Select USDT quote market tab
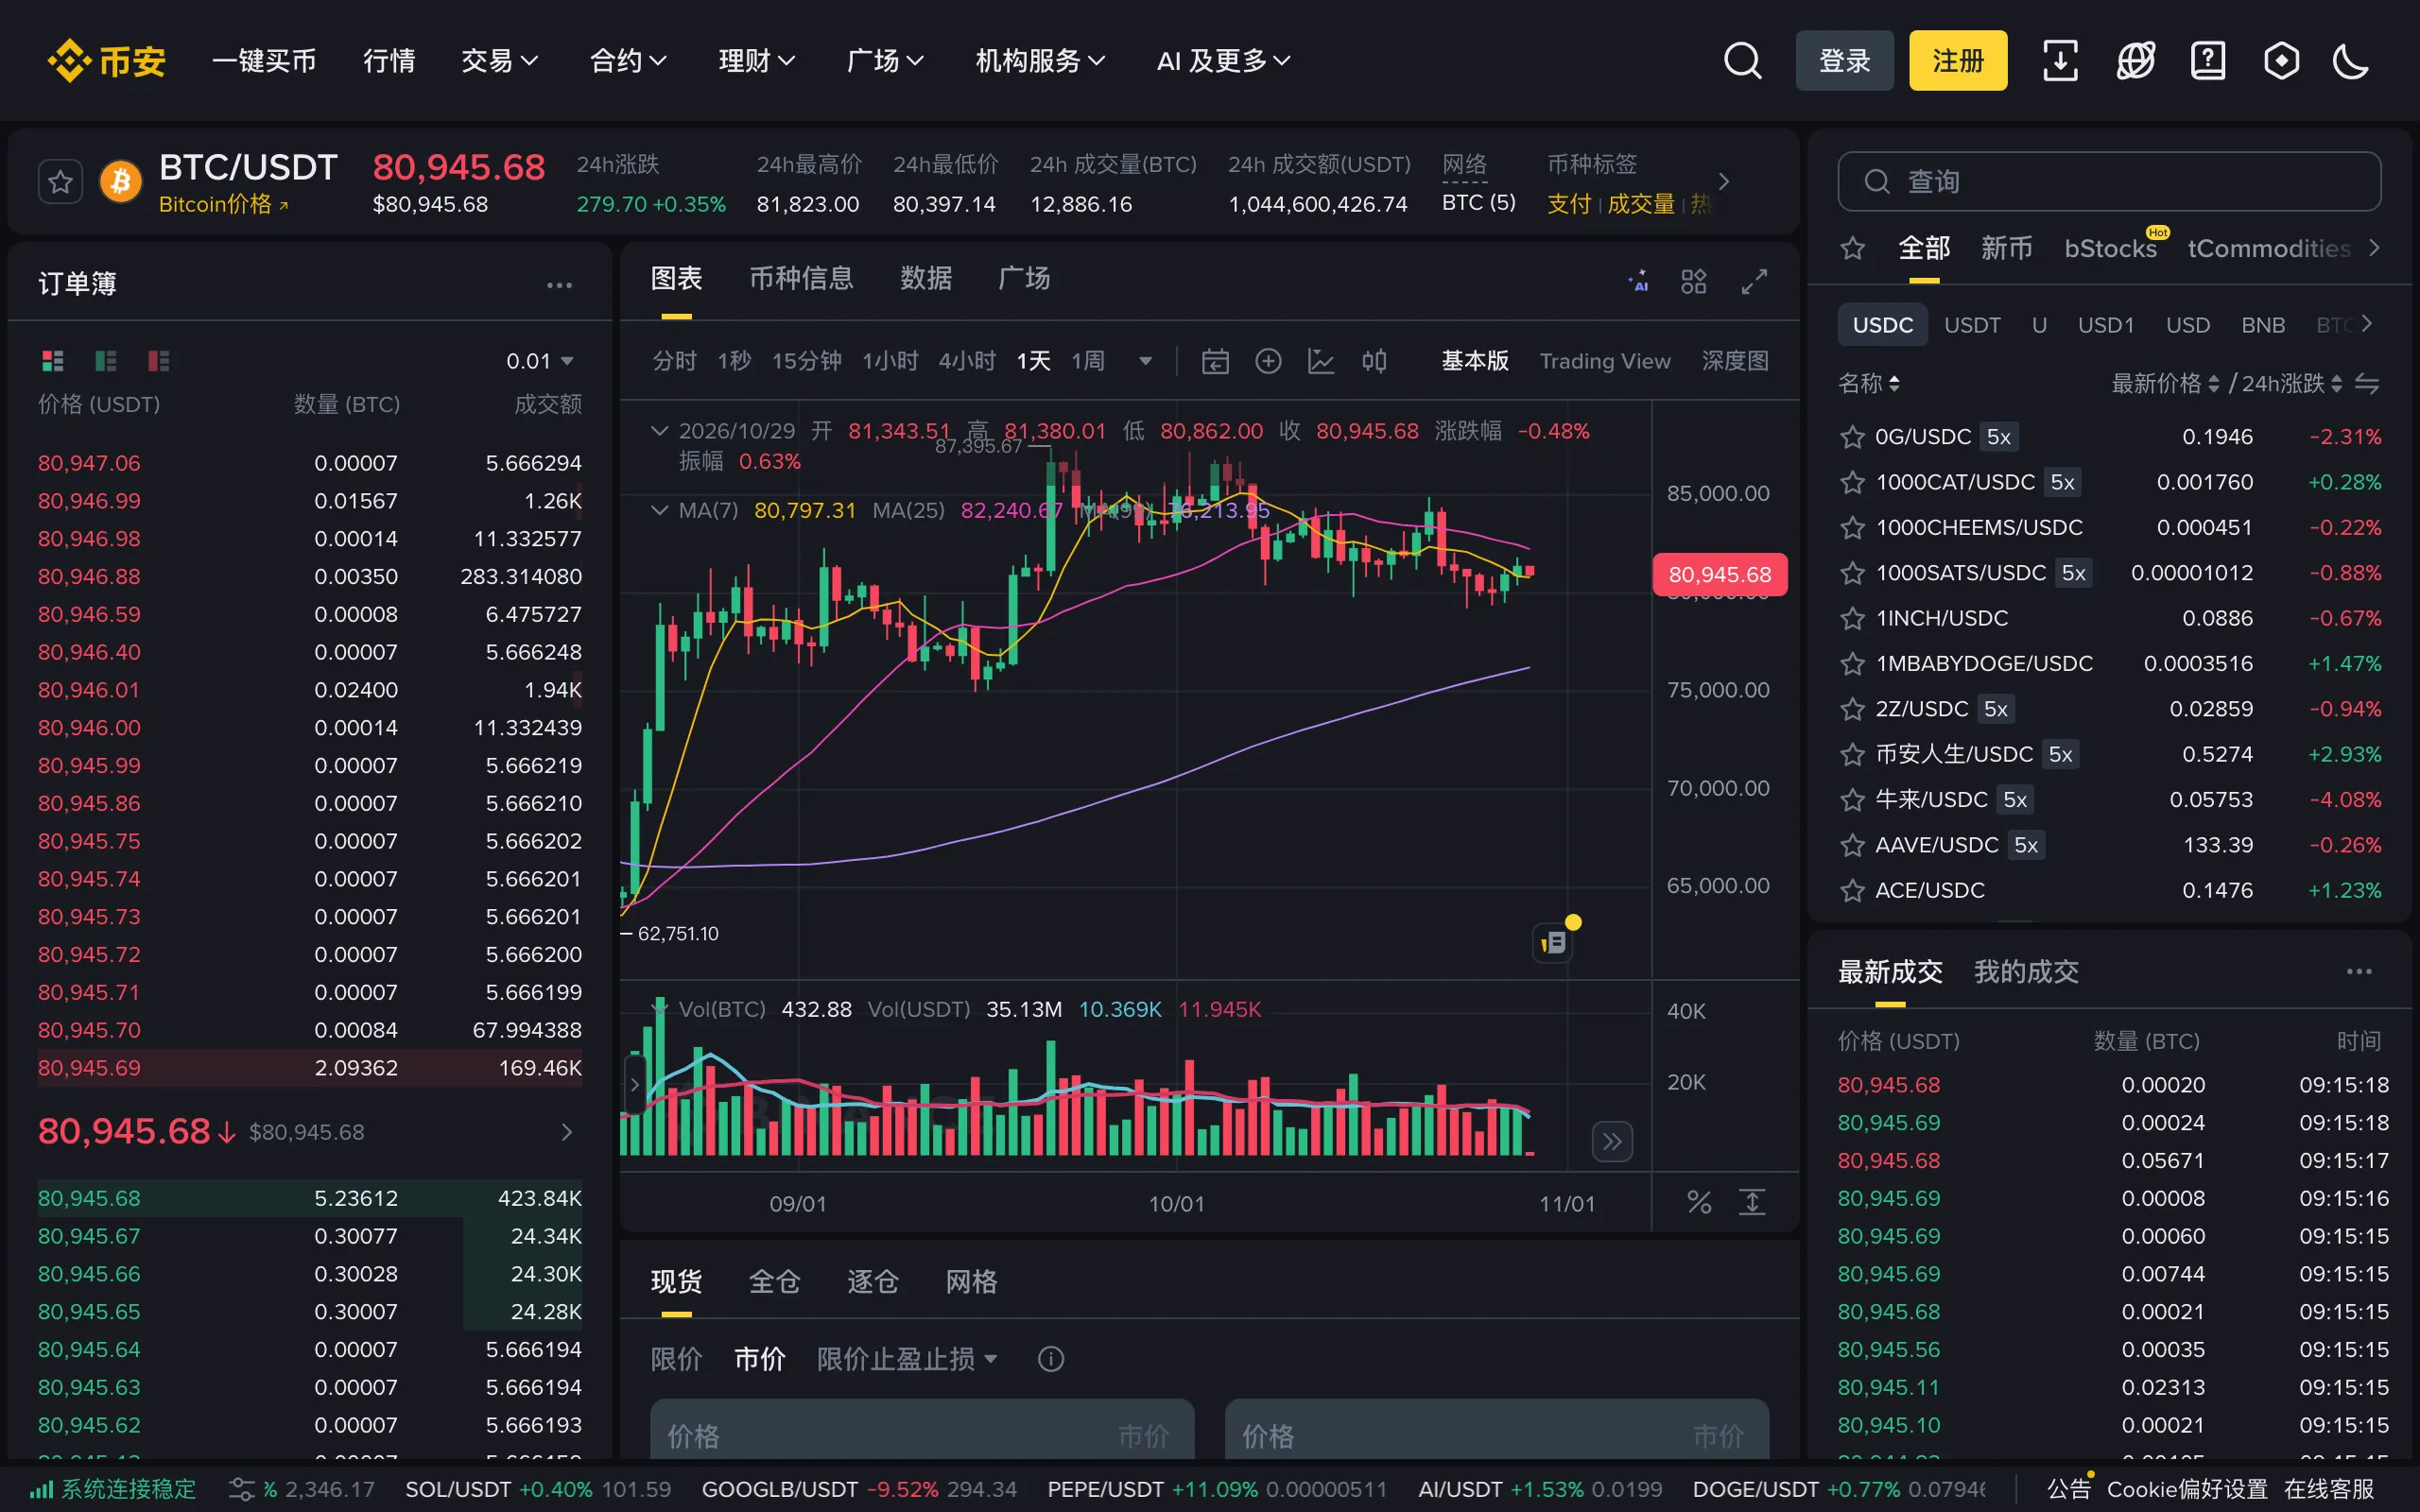 (1972, 325)
